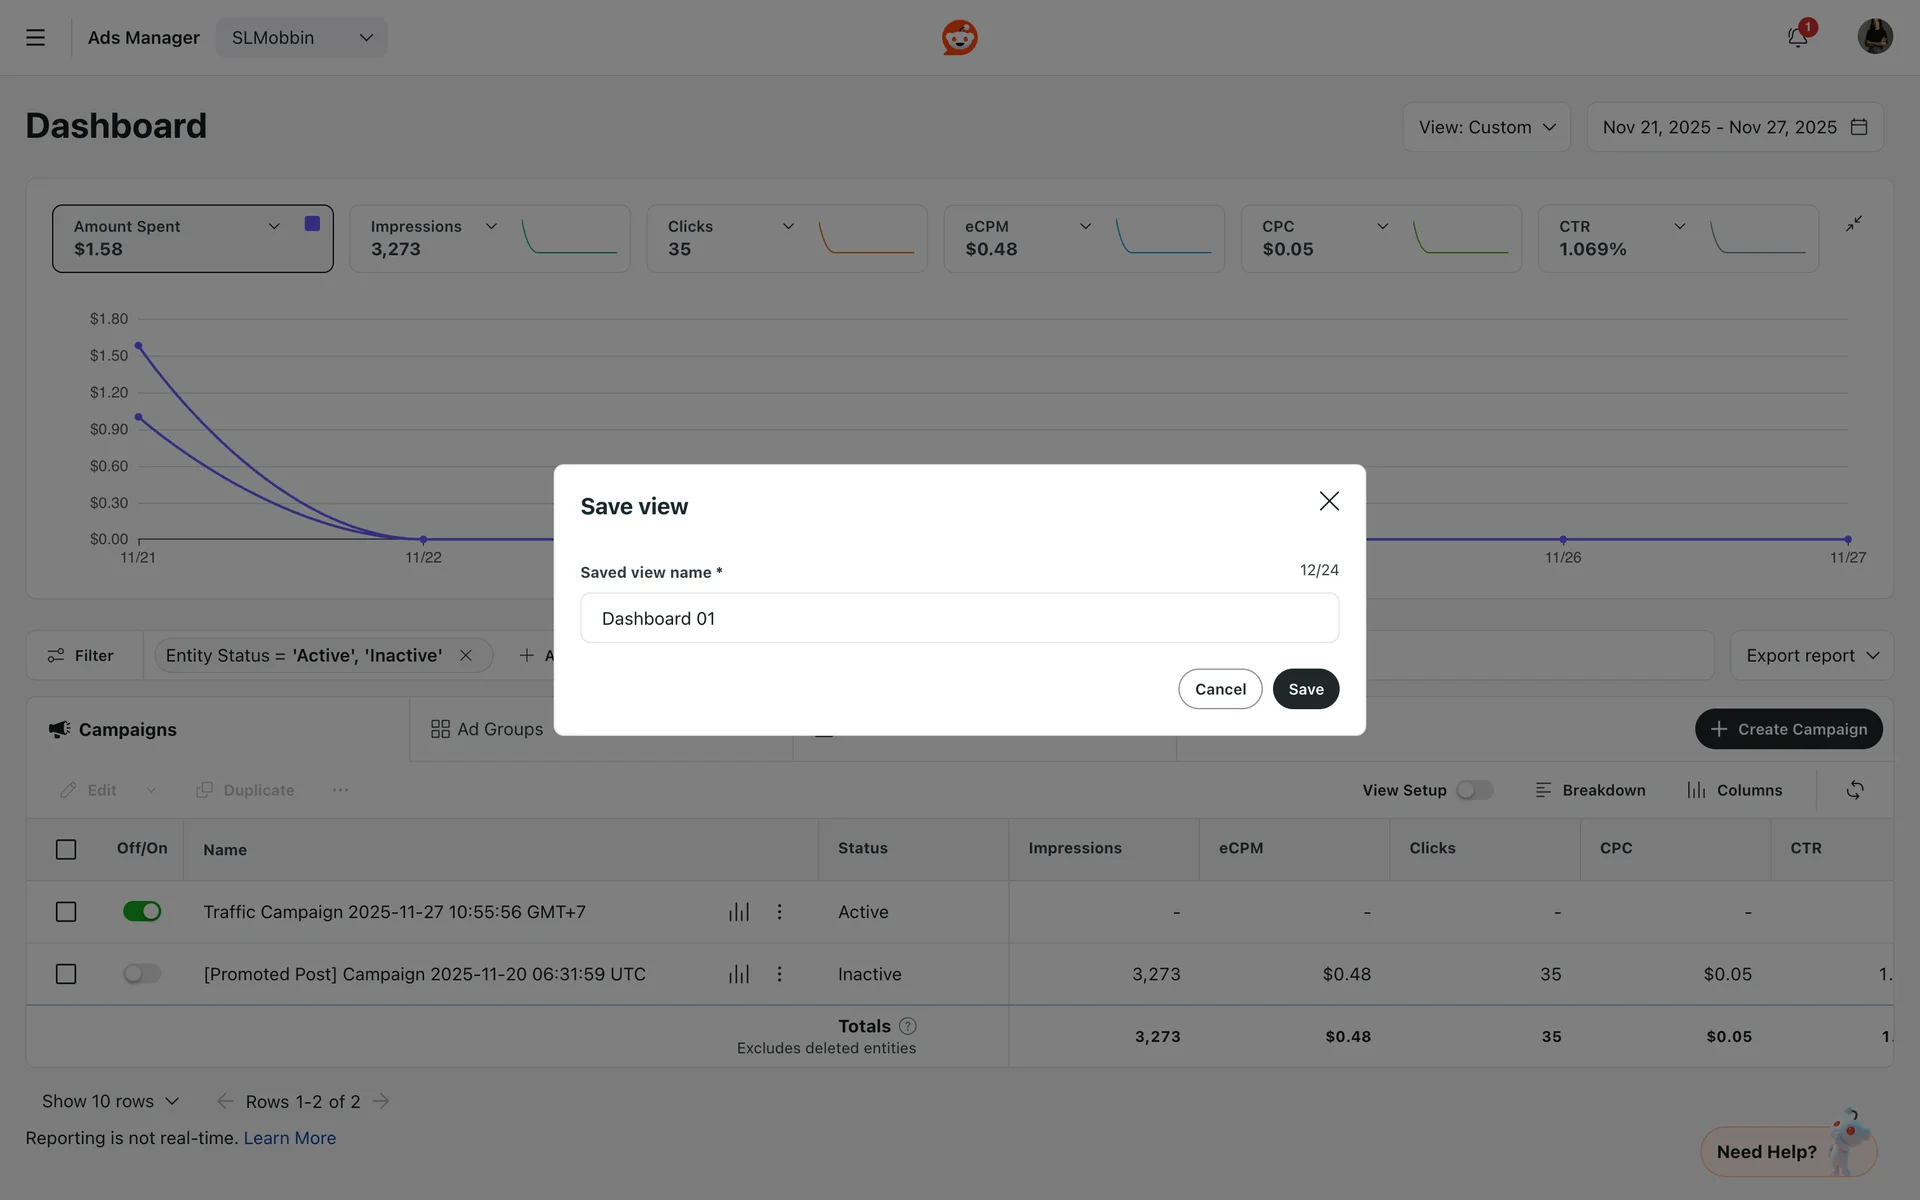Click the notifications bell icon
Image resolution: width=1920 pixels, height=1200 pixels.
click(1797, 38)
